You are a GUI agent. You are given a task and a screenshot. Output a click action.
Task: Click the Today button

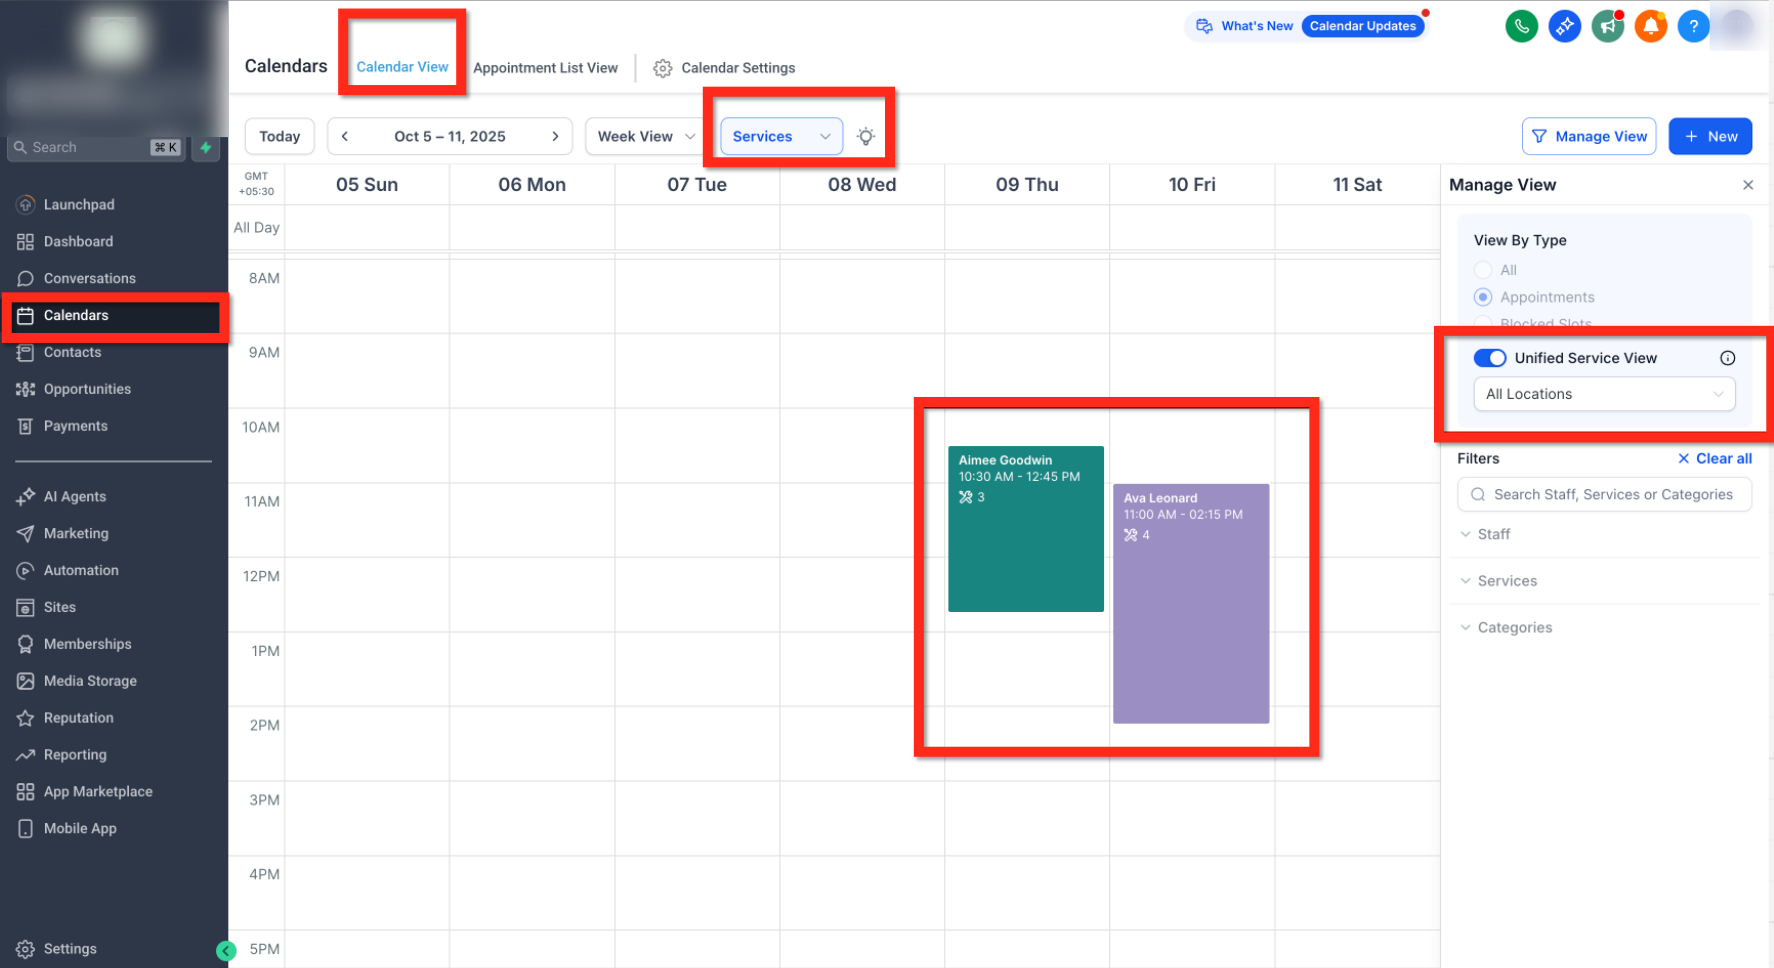click(x=280, y=136)
